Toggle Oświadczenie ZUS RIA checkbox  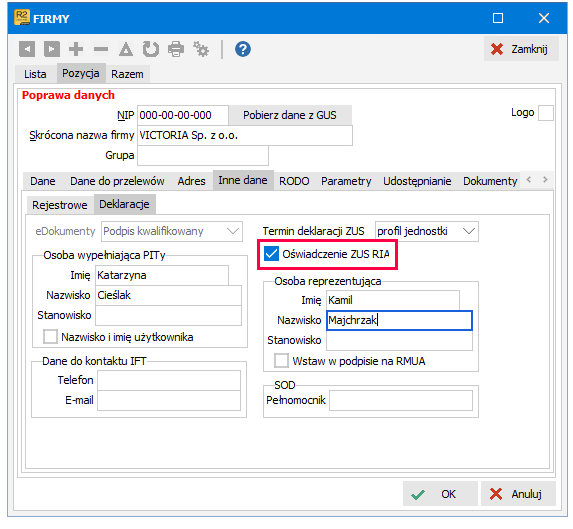[271, 254]
